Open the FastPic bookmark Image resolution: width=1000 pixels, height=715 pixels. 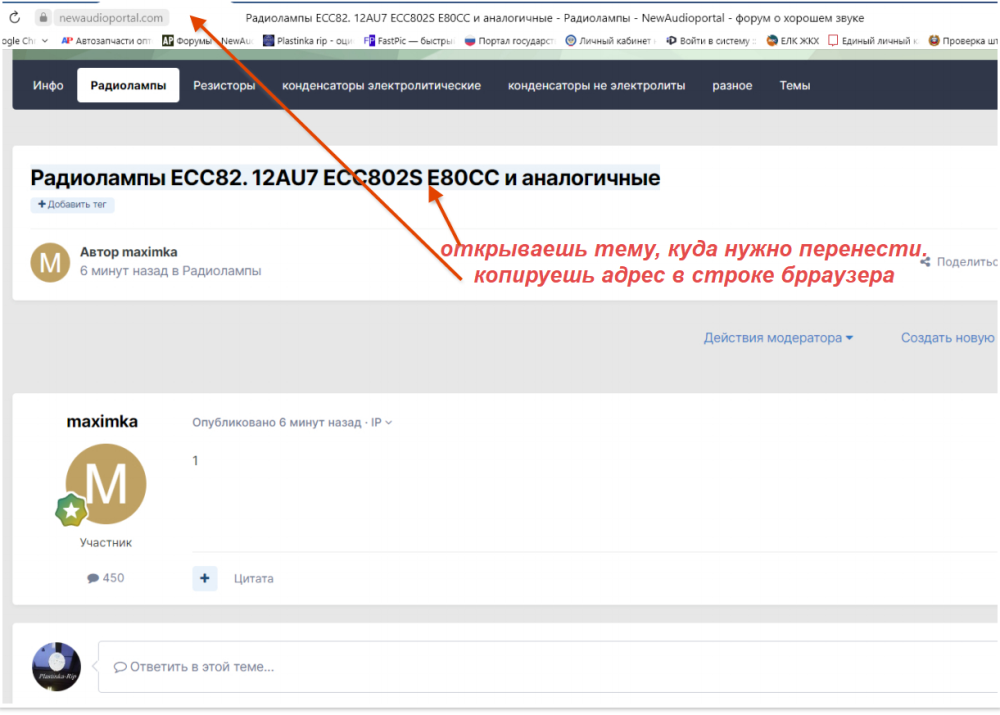(x=413, y=41)
